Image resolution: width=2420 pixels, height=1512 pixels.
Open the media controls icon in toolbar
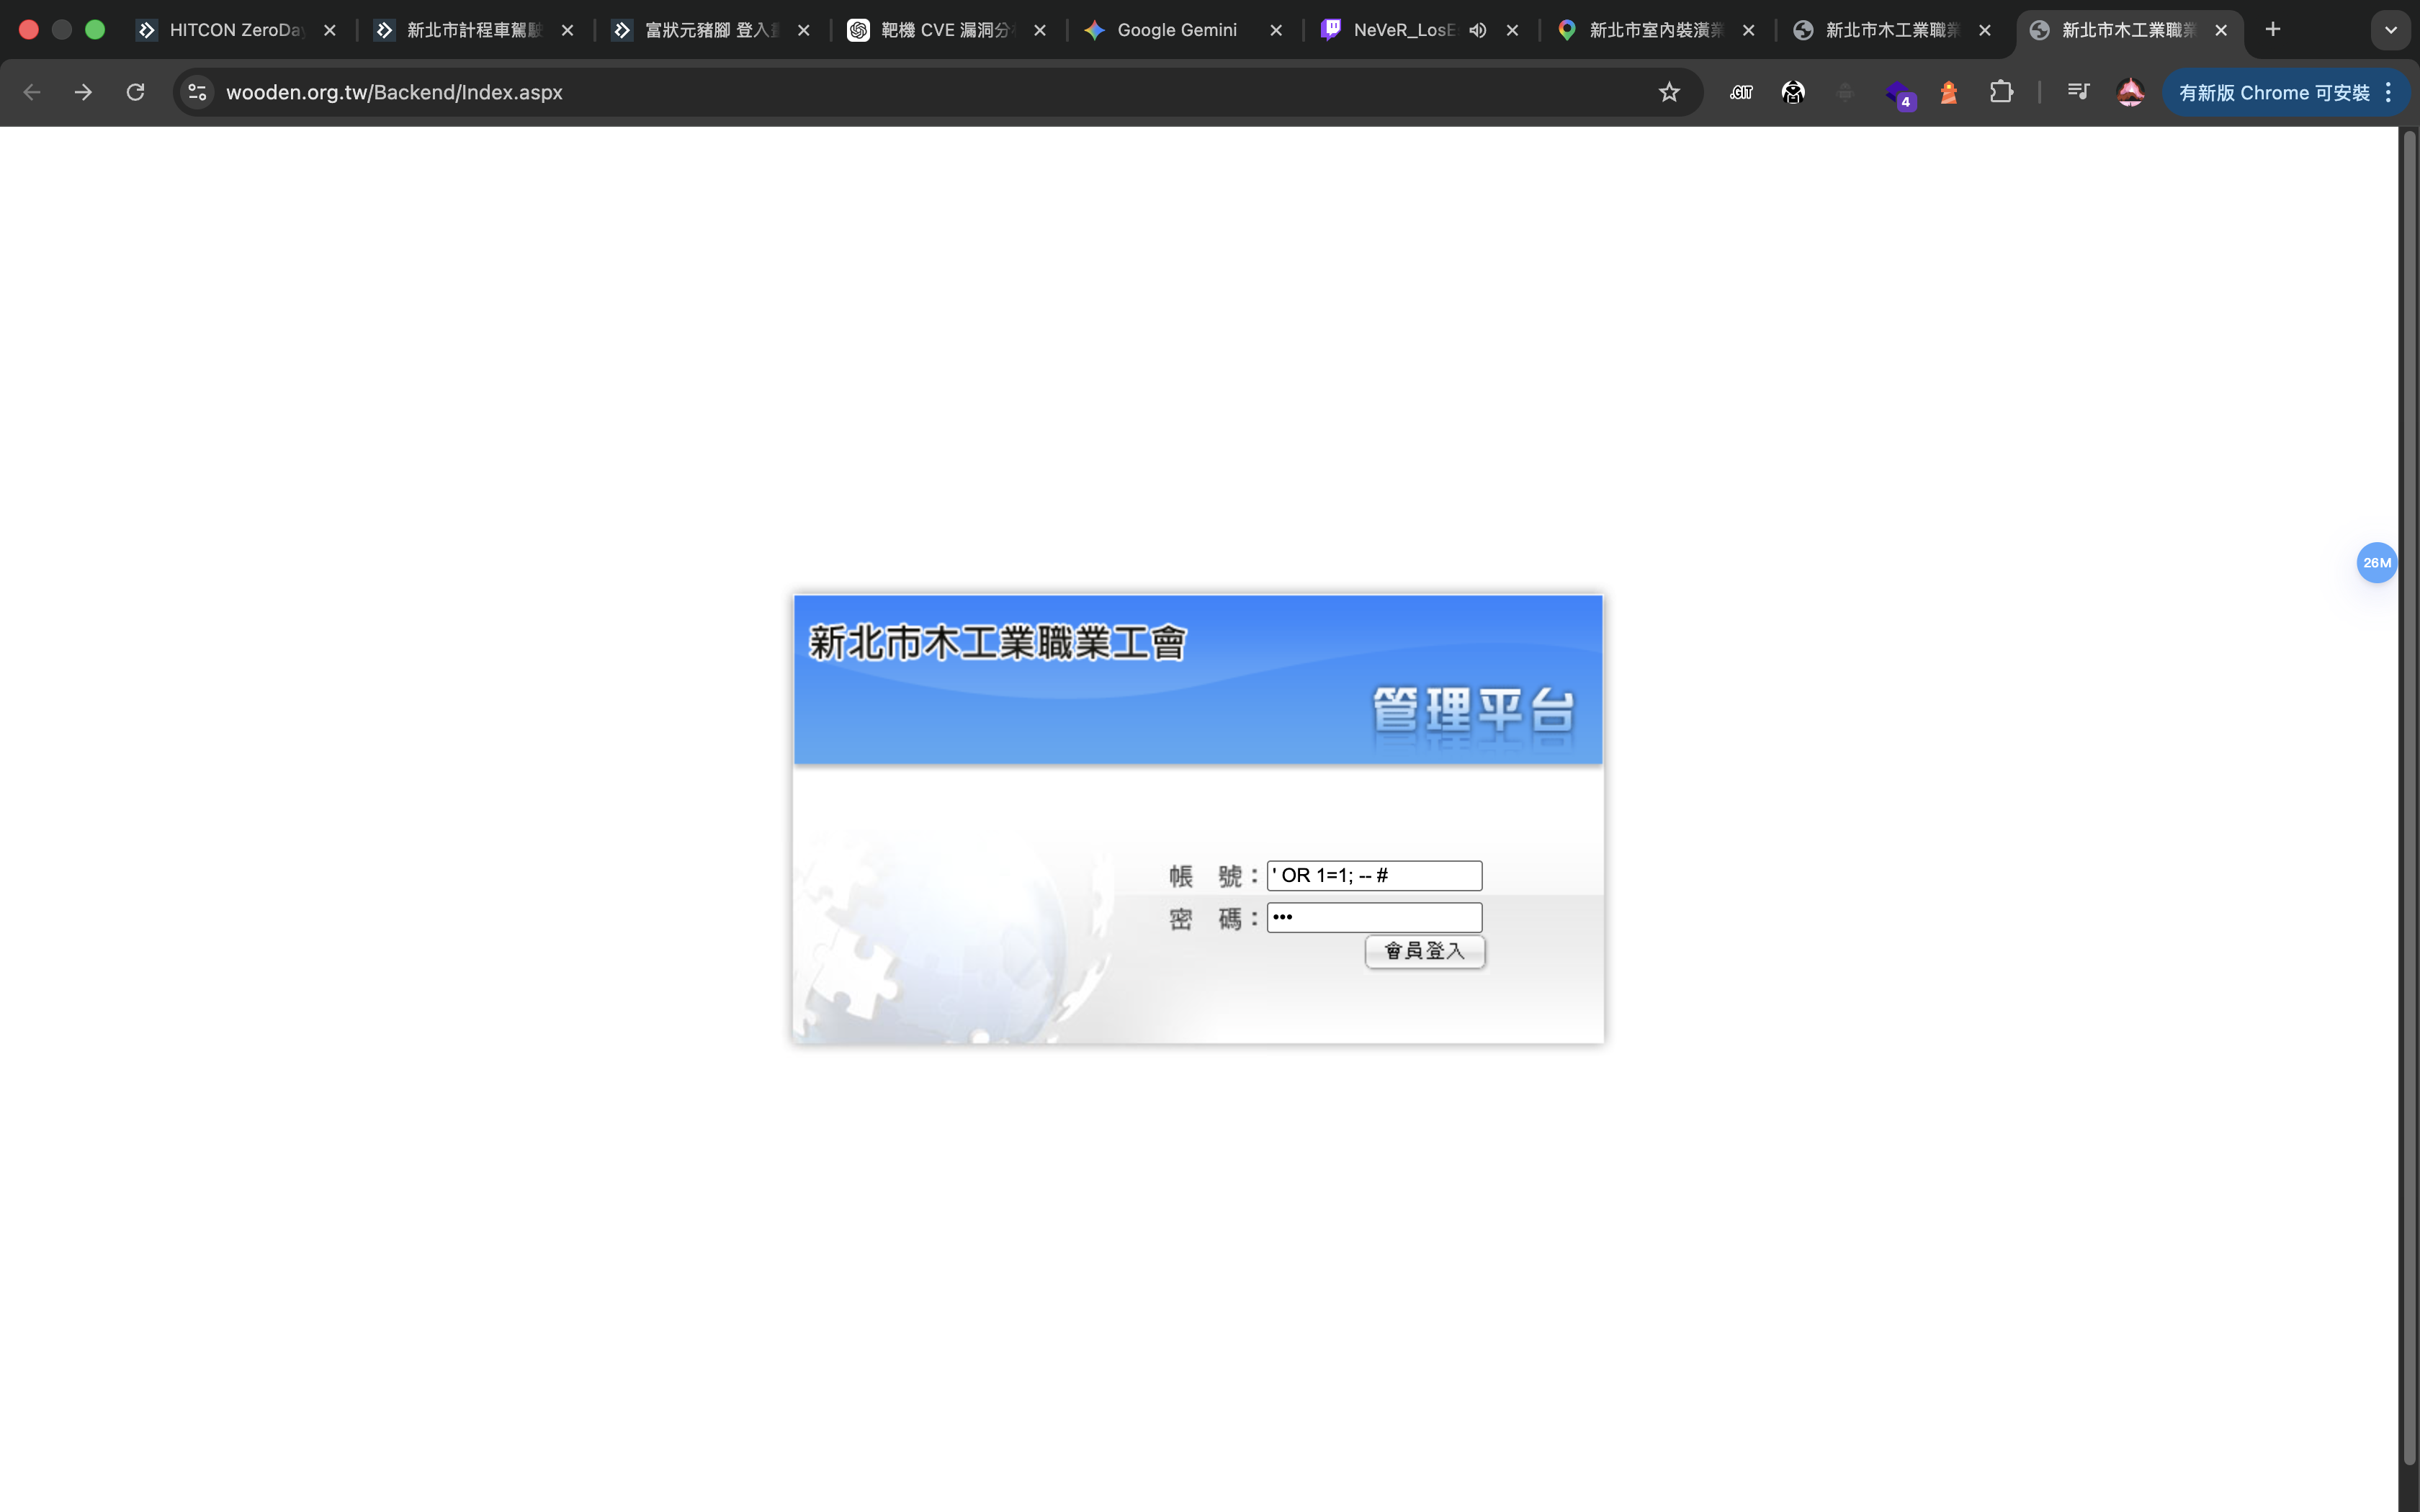(x=2078, y=92)
